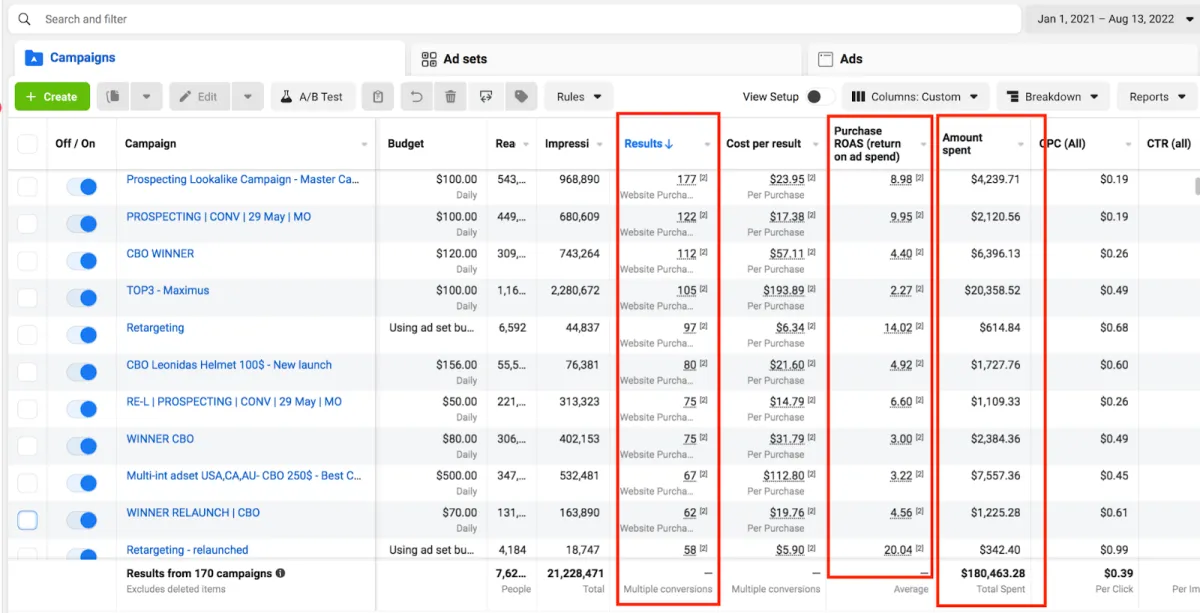Click the trash delete icon

click(x=451, y=97)
